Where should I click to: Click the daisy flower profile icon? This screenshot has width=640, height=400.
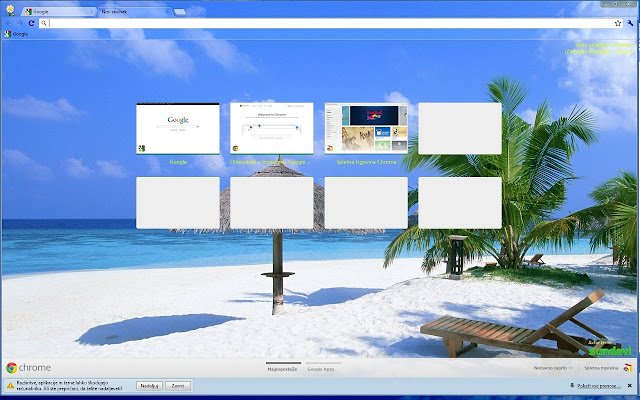(x=10, y=9)
